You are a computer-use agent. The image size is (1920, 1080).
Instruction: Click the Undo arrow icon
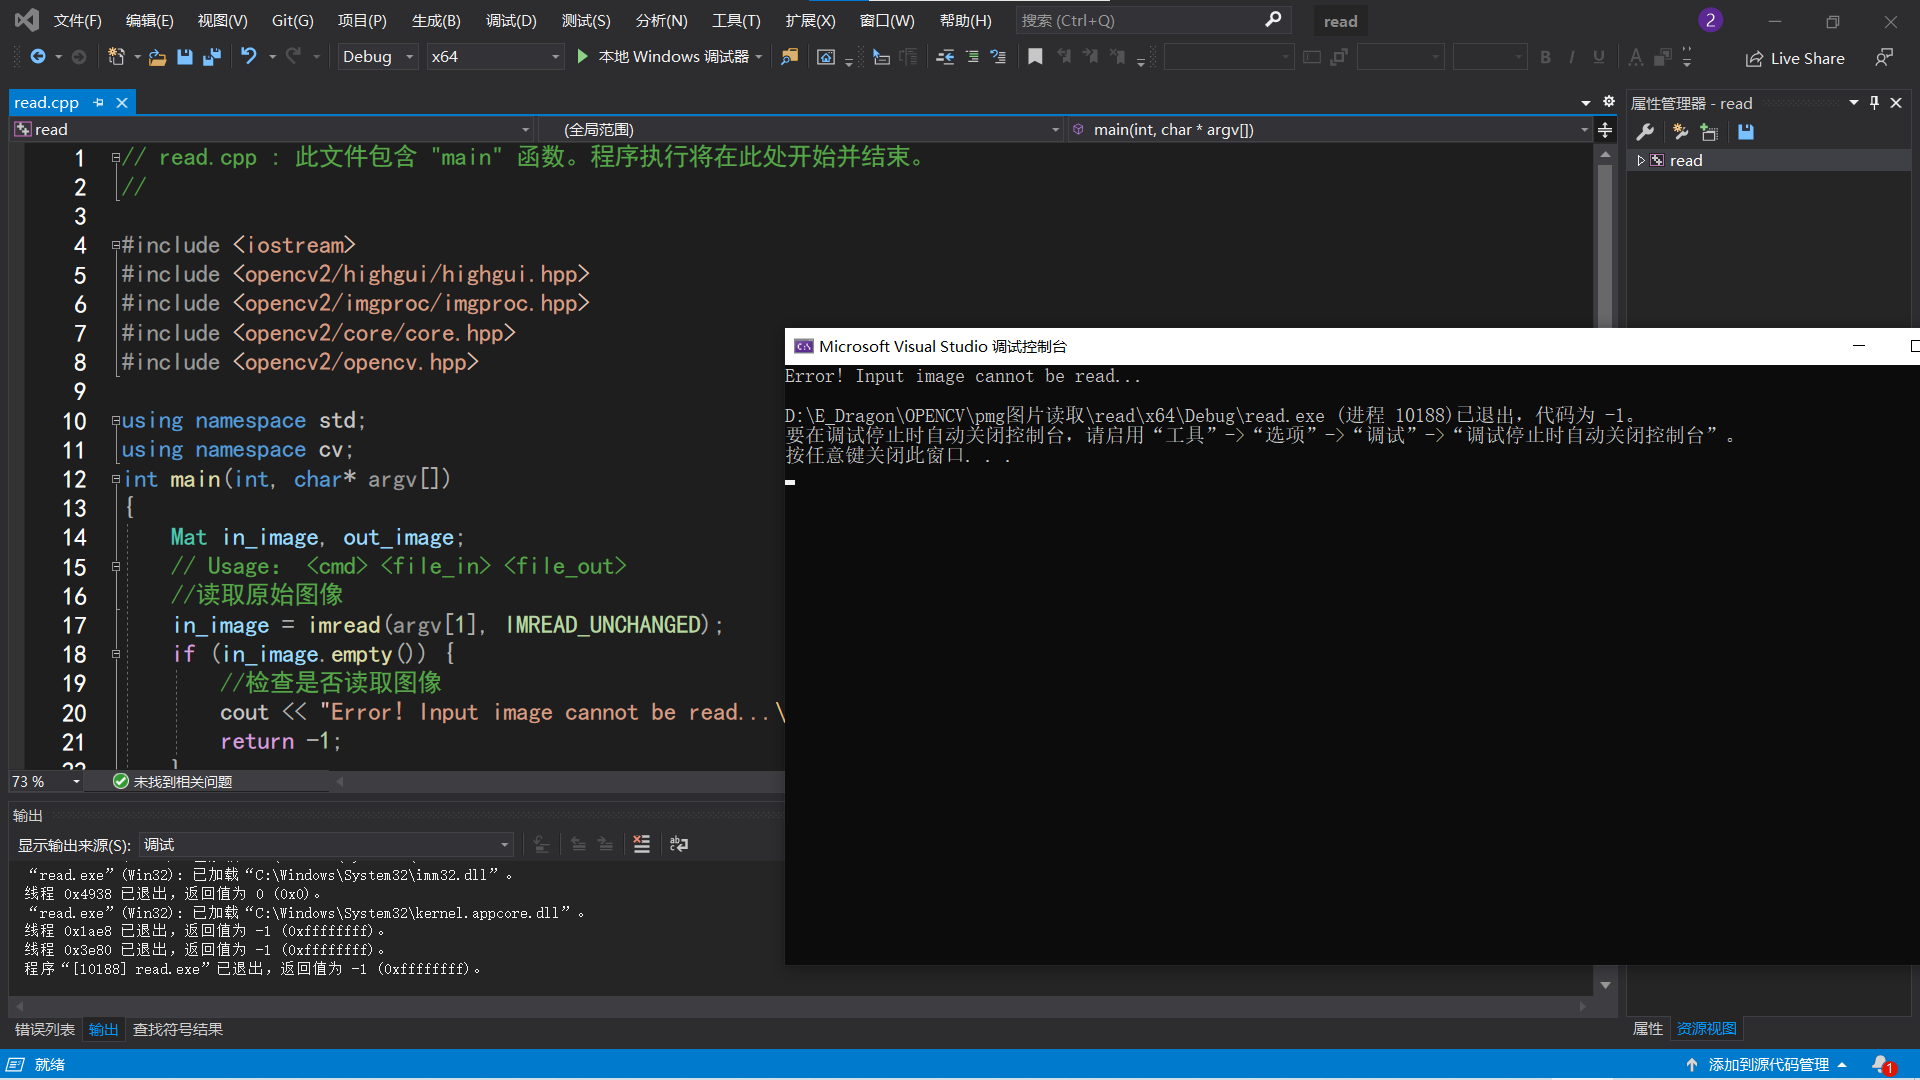tap(248, 57)
